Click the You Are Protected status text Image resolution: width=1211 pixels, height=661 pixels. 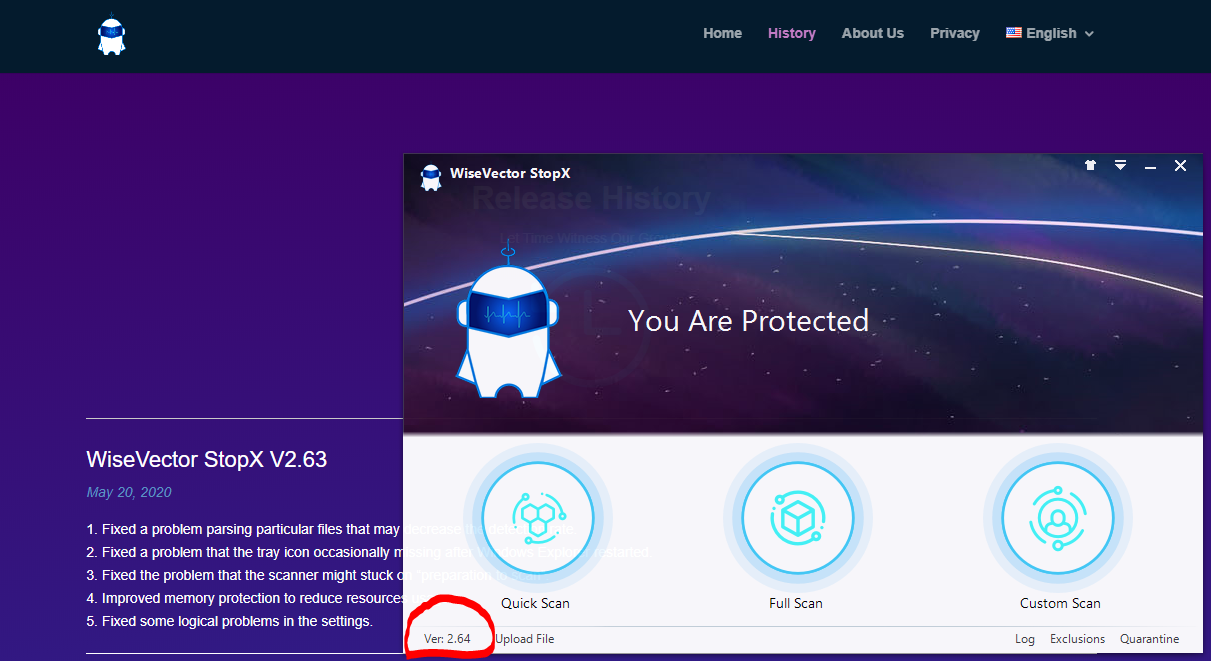click(748, 321)
